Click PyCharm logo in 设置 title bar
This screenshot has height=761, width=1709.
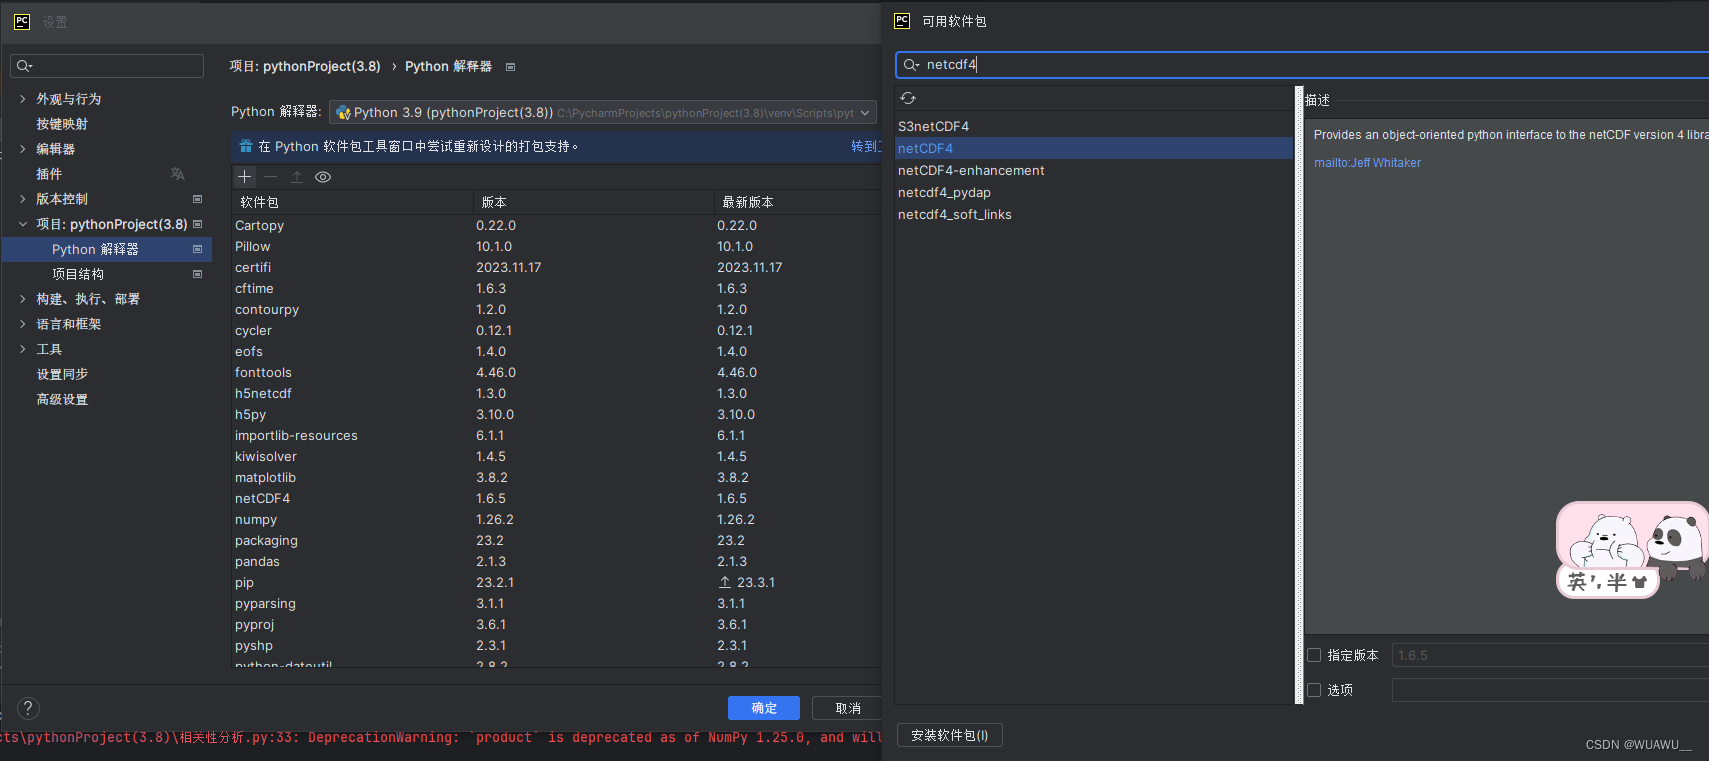22,21
